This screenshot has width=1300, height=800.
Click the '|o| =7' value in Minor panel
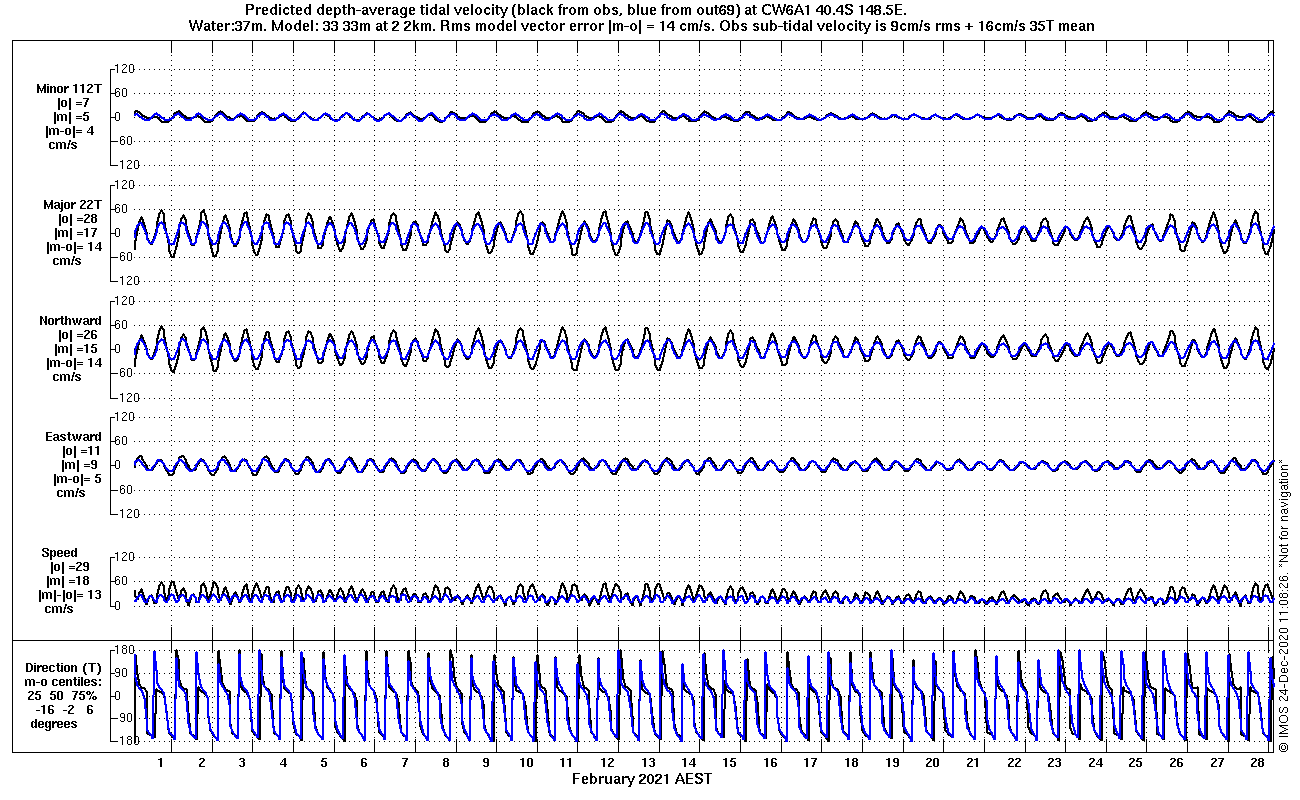(x=73, y=103)
